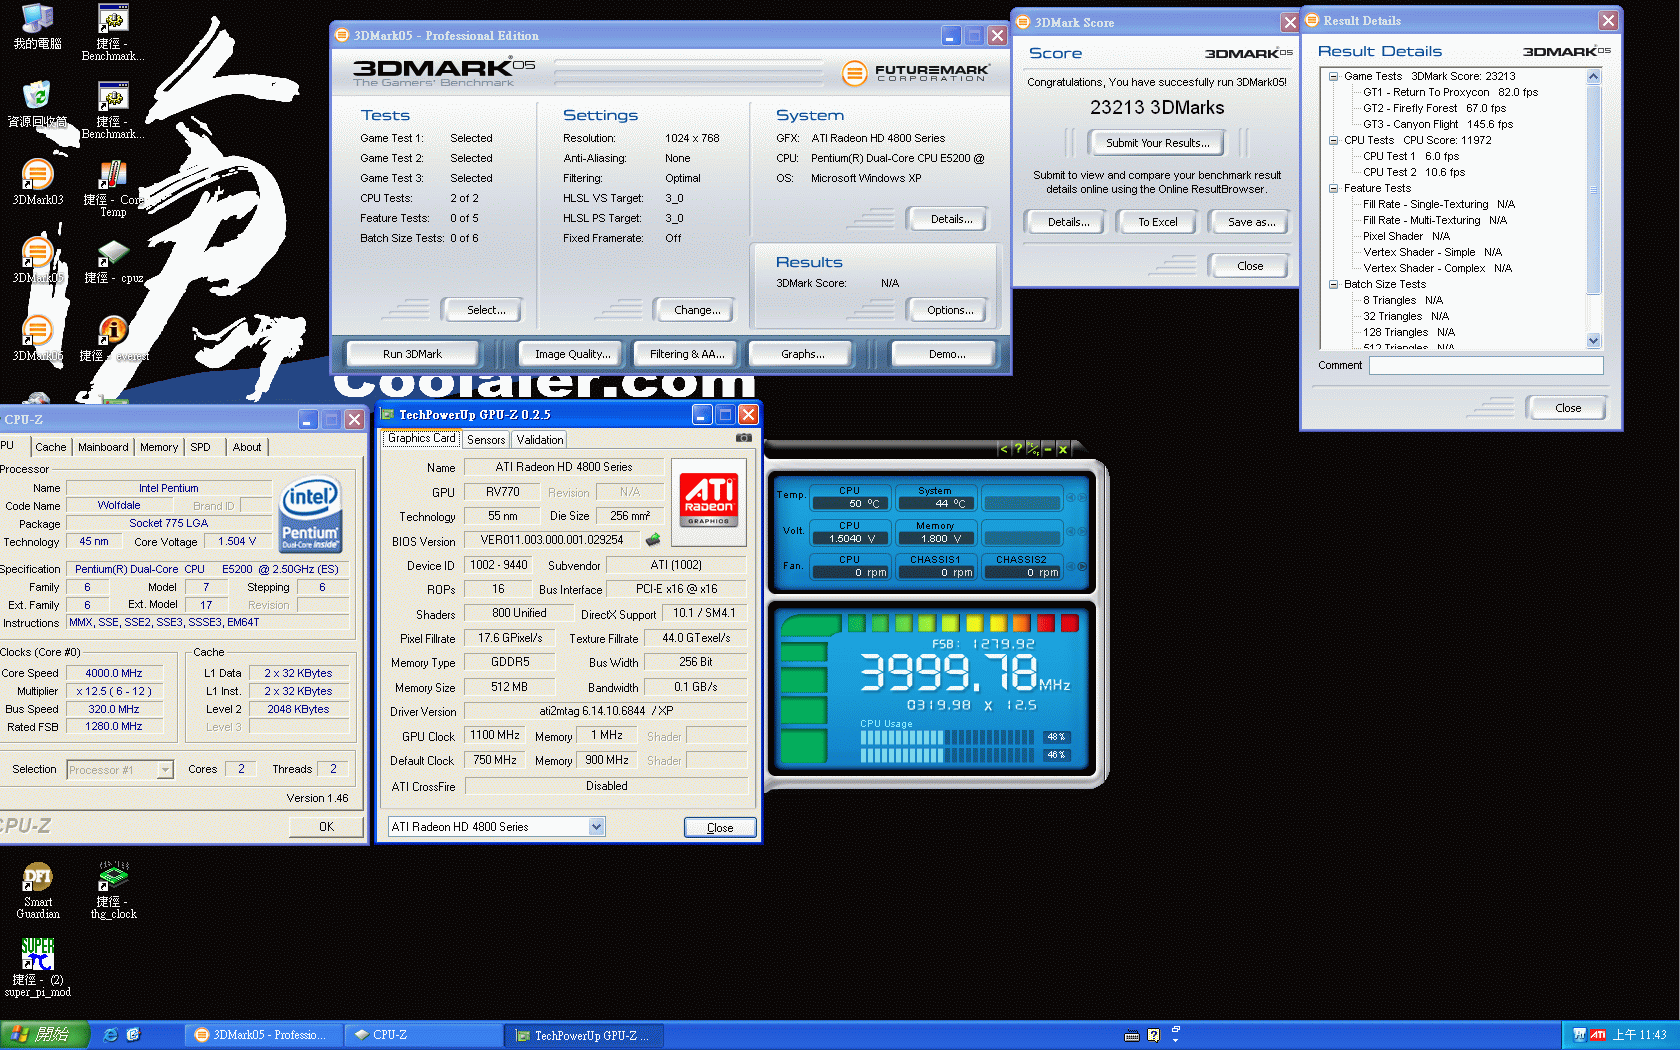
Task: Click the Graphs... button
Action: (x=803, y=354)
